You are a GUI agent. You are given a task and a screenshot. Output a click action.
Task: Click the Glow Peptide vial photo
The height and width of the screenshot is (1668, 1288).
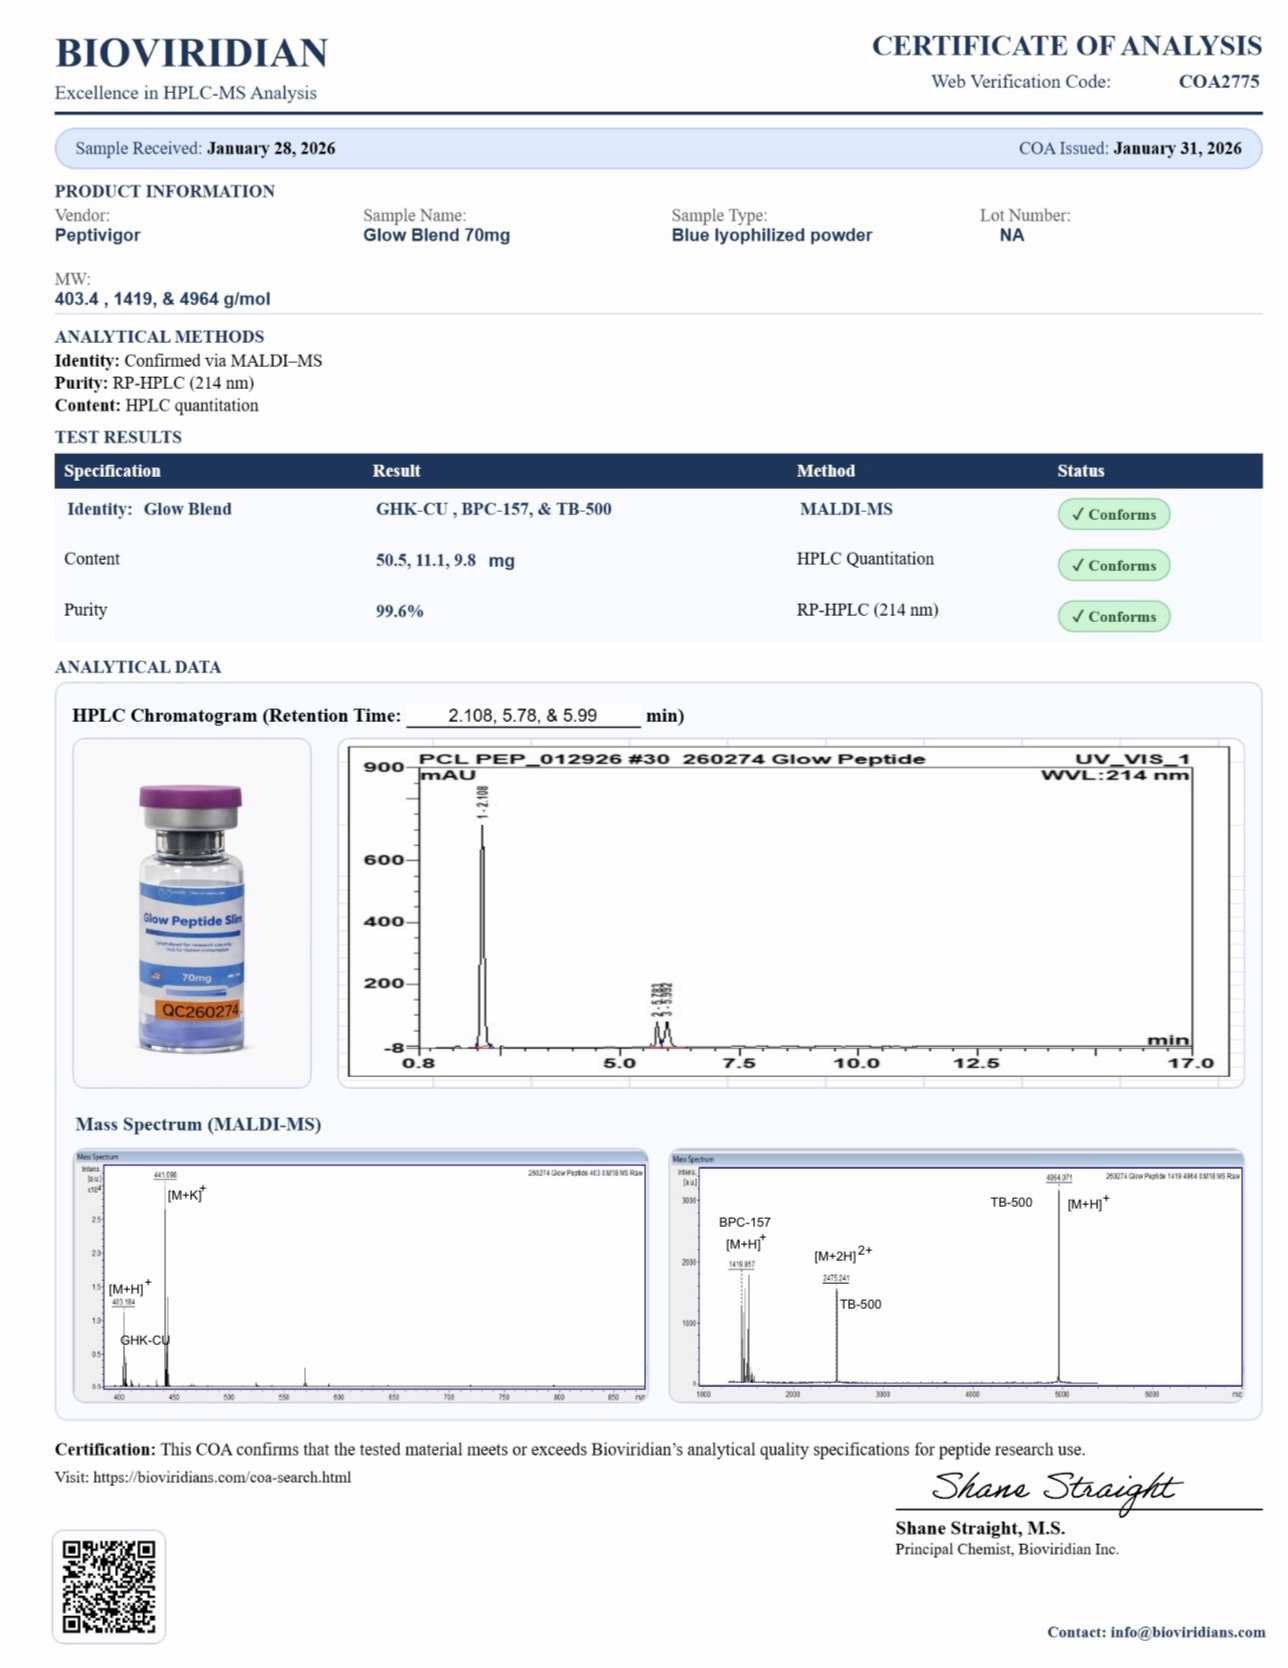[x=191, y=913]
